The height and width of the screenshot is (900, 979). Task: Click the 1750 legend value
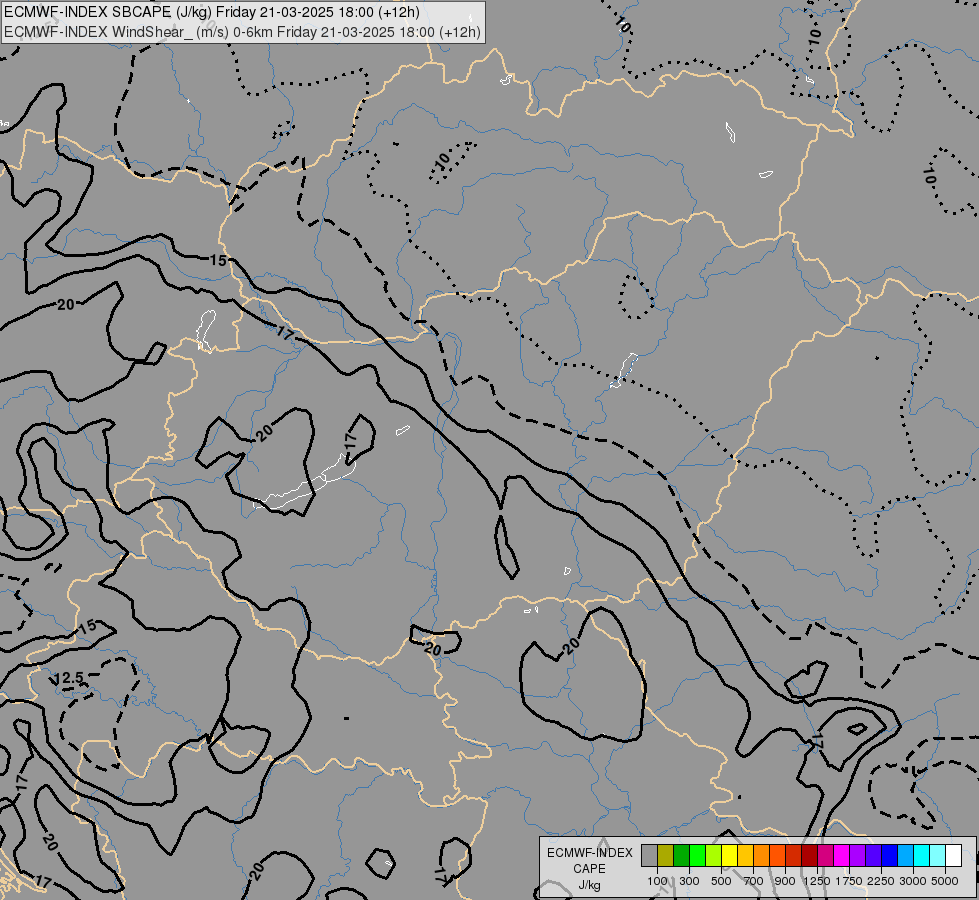point(849,881)
